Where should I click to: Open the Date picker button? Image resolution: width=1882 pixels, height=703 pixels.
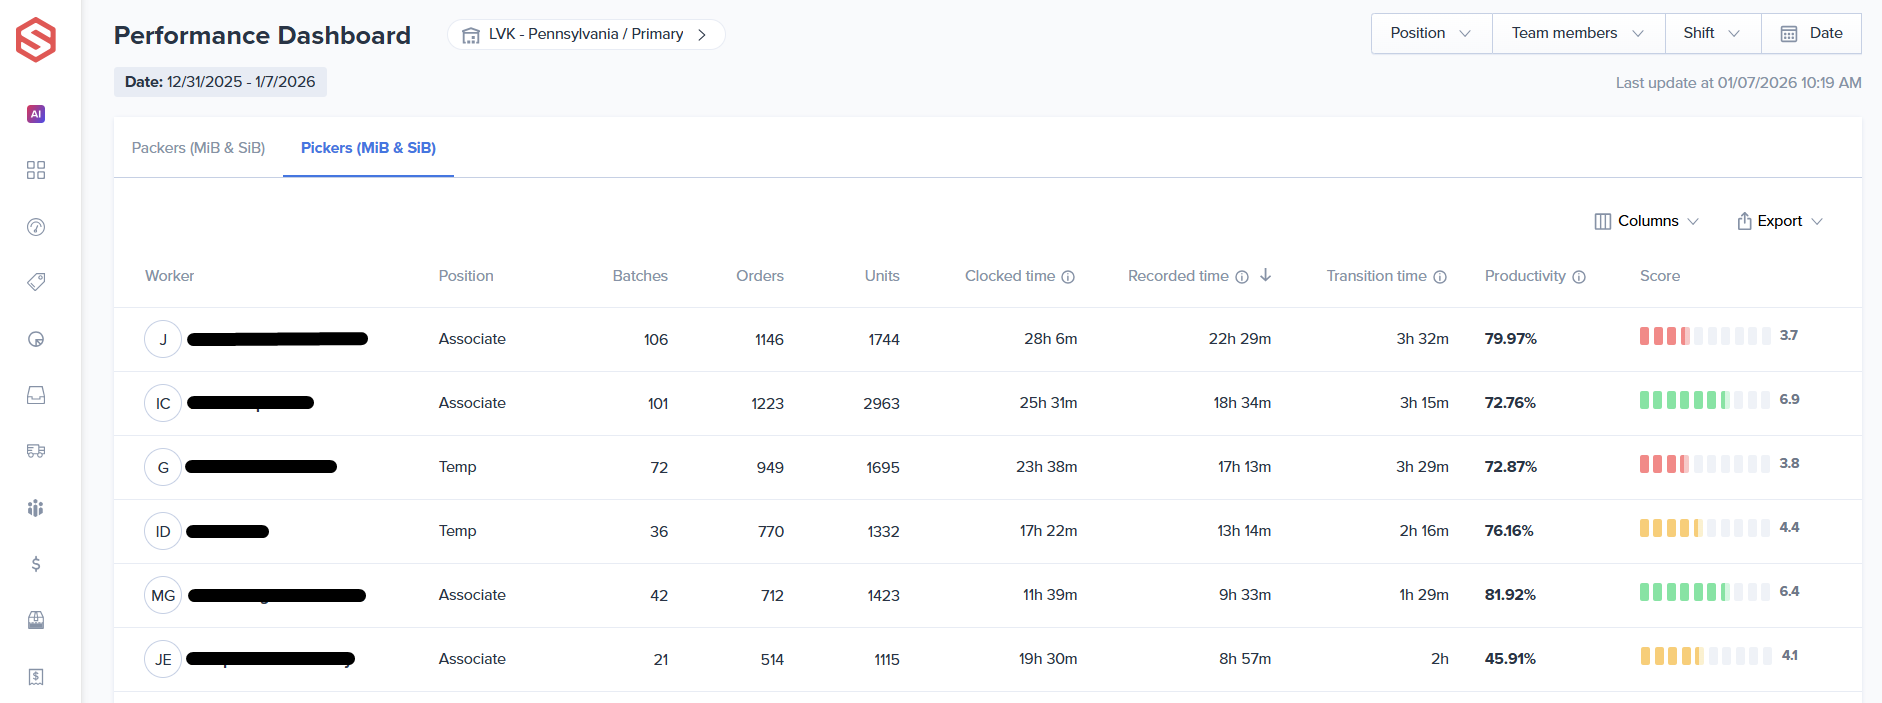(x=1811, y=33)
